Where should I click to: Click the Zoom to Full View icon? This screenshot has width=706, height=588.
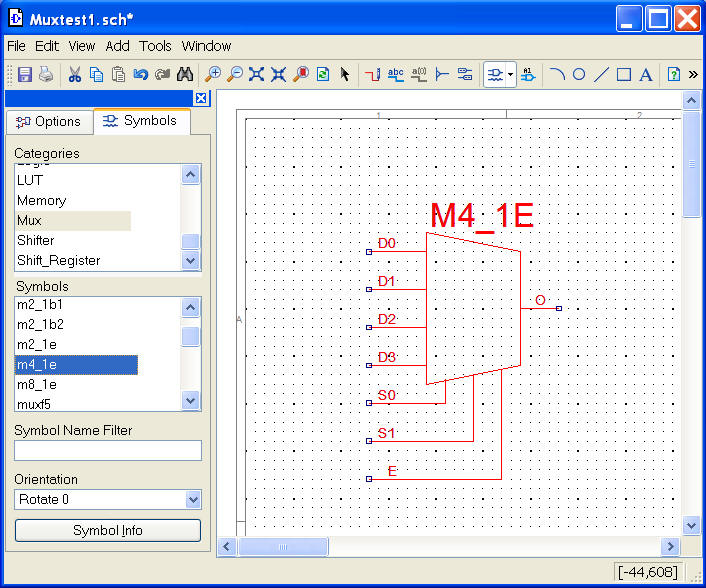point(257,74)
